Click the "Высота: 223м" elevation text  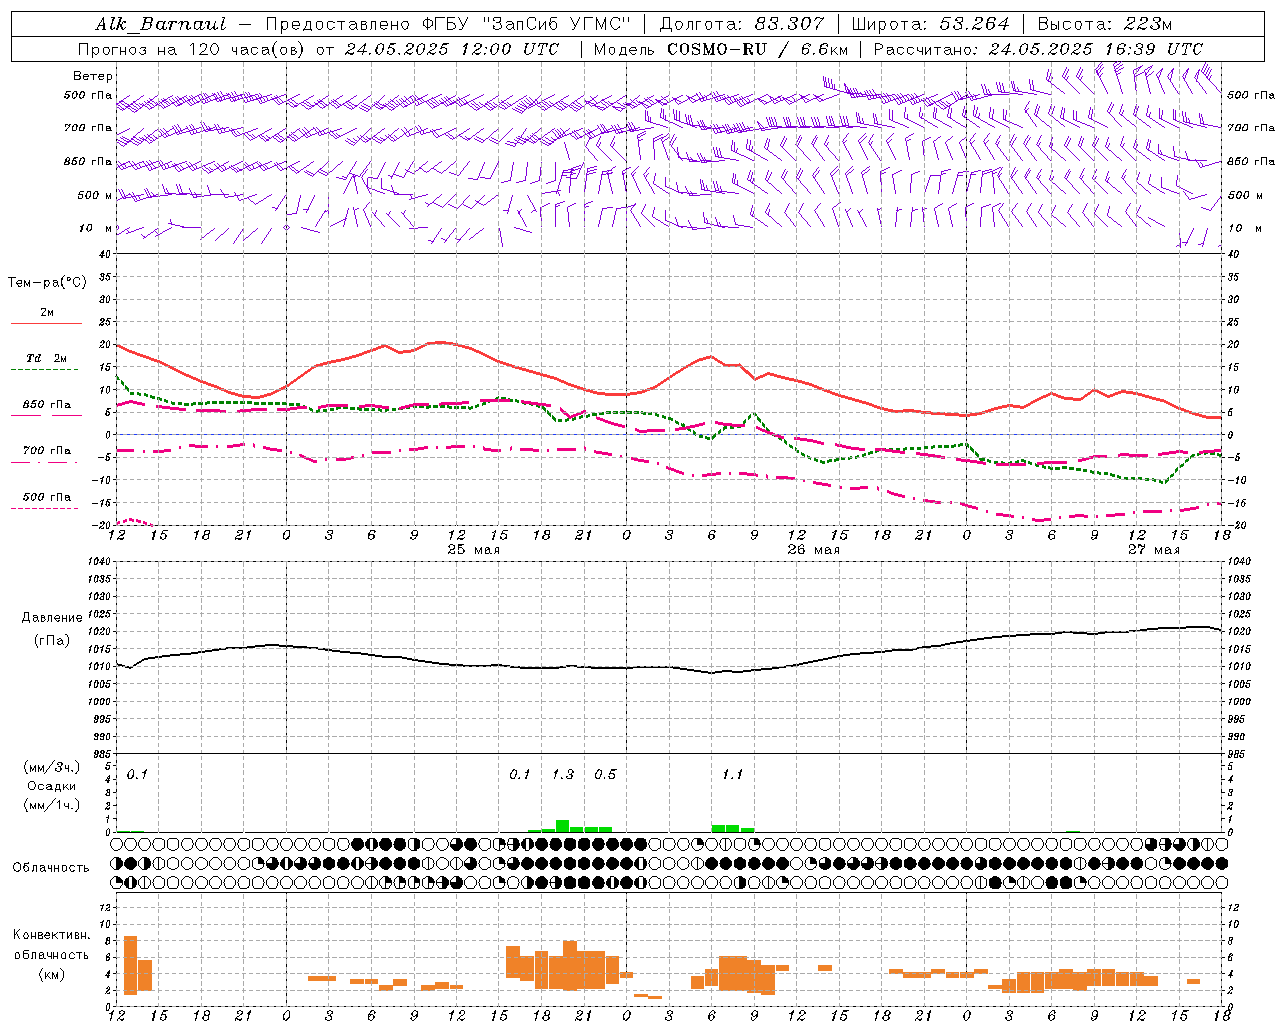(1105, 24)
